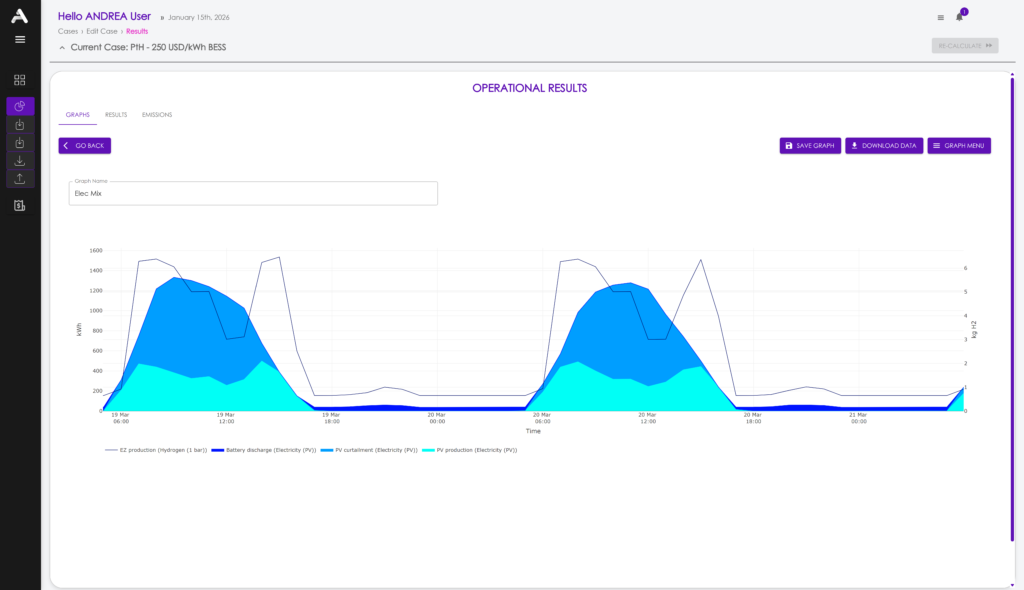Open the sidebar hamburger menu
Screen dimensions: 1024x590
pyautogui.click(x=20, y=39)
